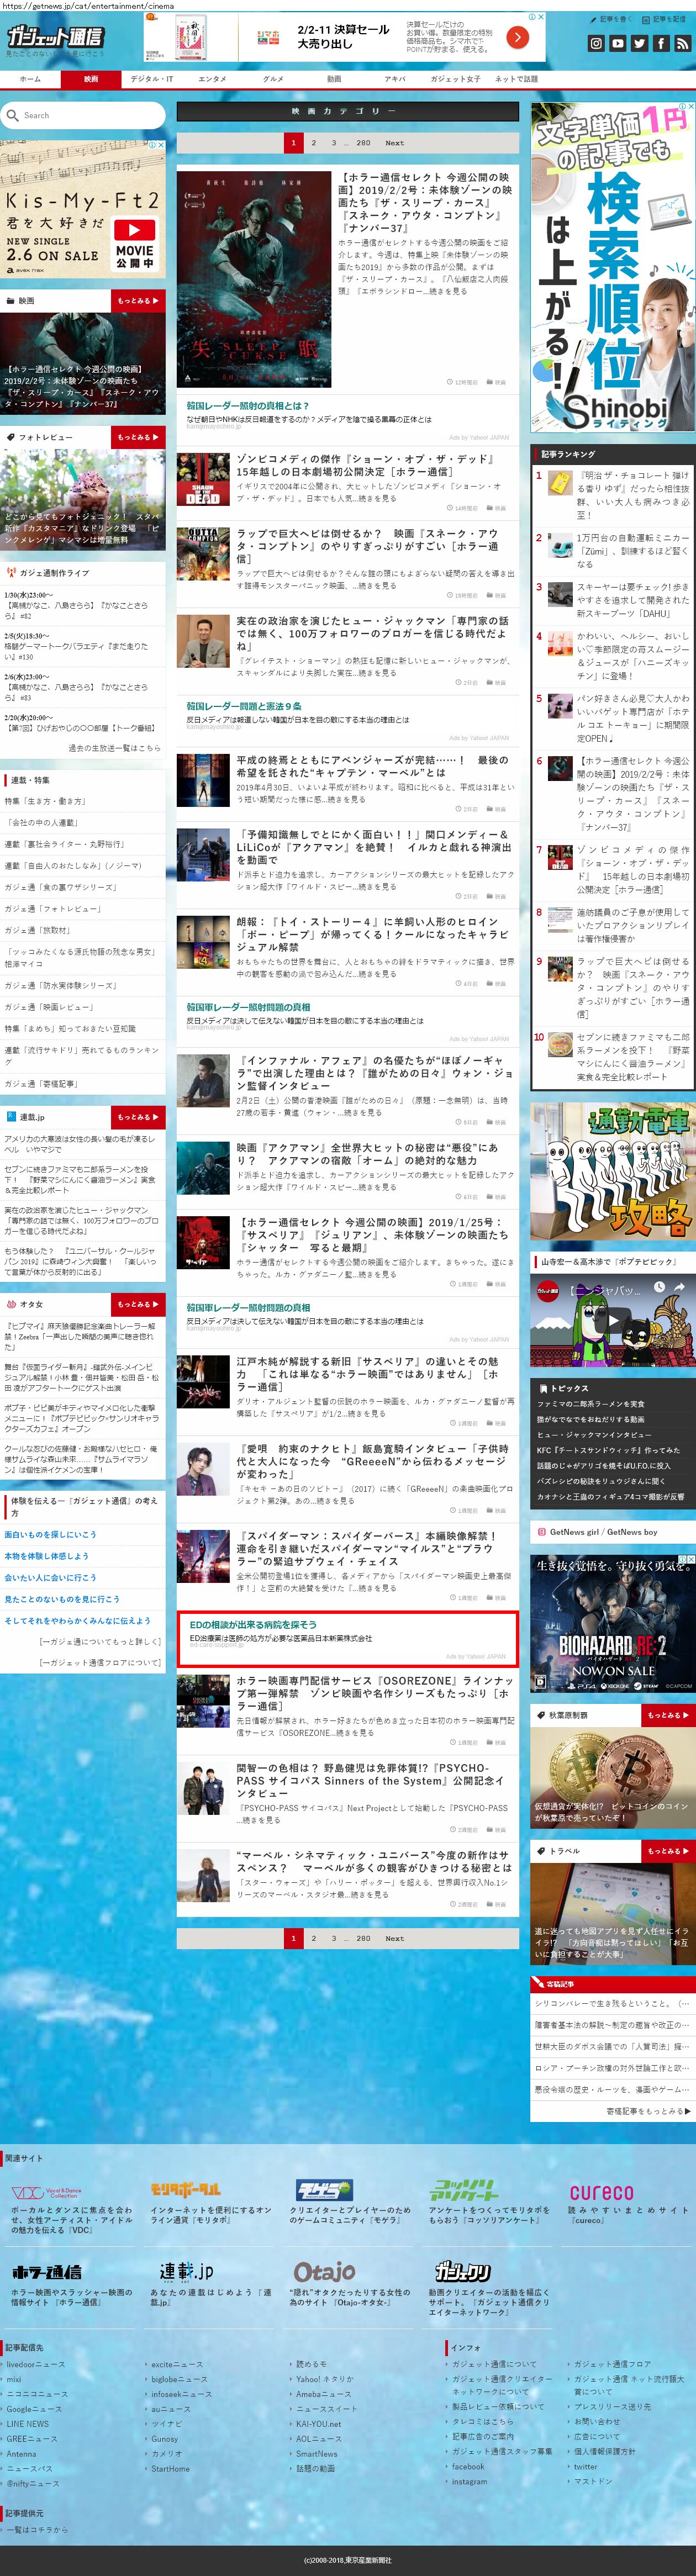Open the cureco logo in related sites
The width and height of the screenshot is (696, 2576).
coord(601,2192)
